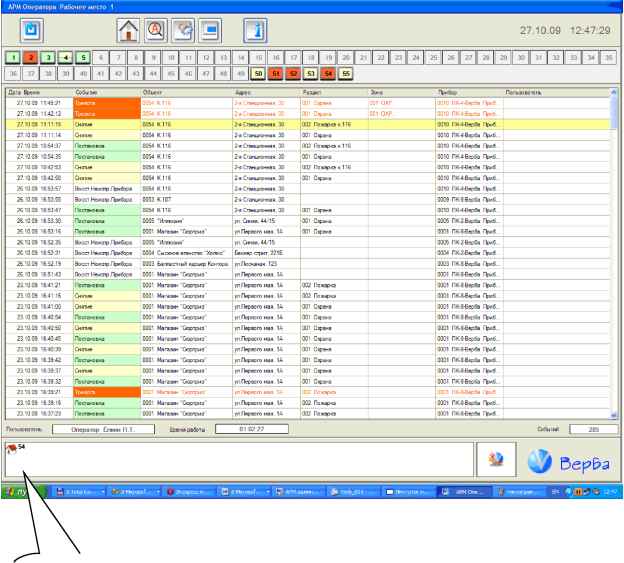Open the magnifier search icon with letter A
Screen dimensions: 624x563
click(x=156, y=30)
